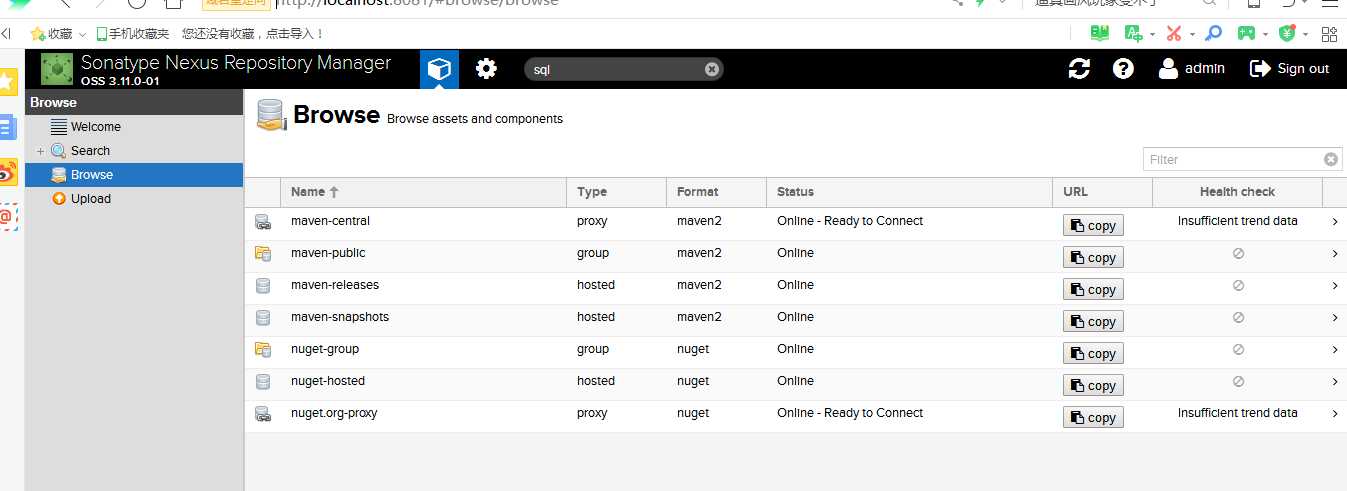The height and width of the screenshot is (491, 1347).
Task: Open the maven-snapshots repository
Action: pyautogui.click(x=340, y=317)
